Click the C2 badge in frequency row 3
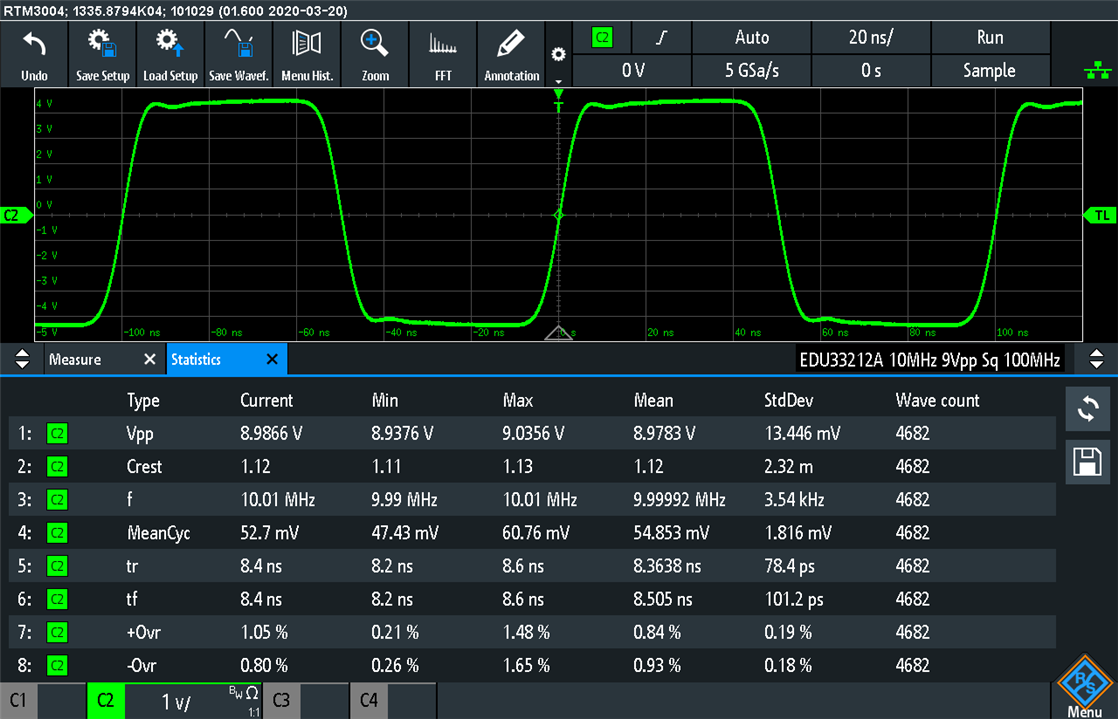1118x719 pixels. pyautogui.click(x=57, y=499)
